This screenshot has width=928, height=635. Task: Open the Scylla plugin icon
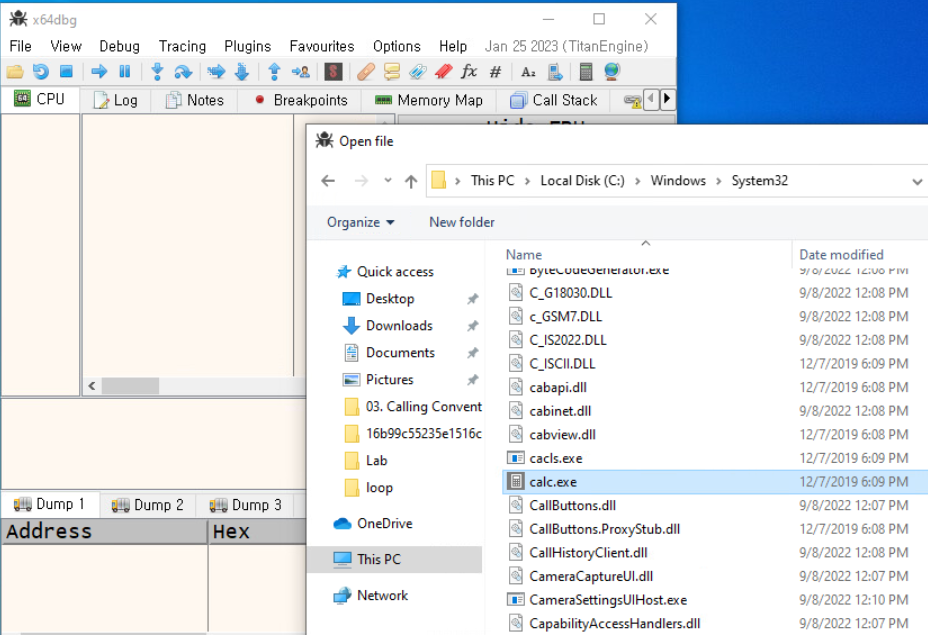pos(333,72)
